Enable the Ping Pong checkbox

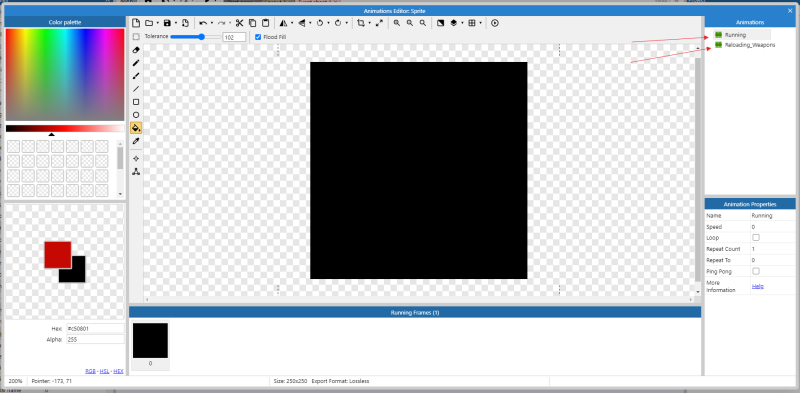coord(756,271)
